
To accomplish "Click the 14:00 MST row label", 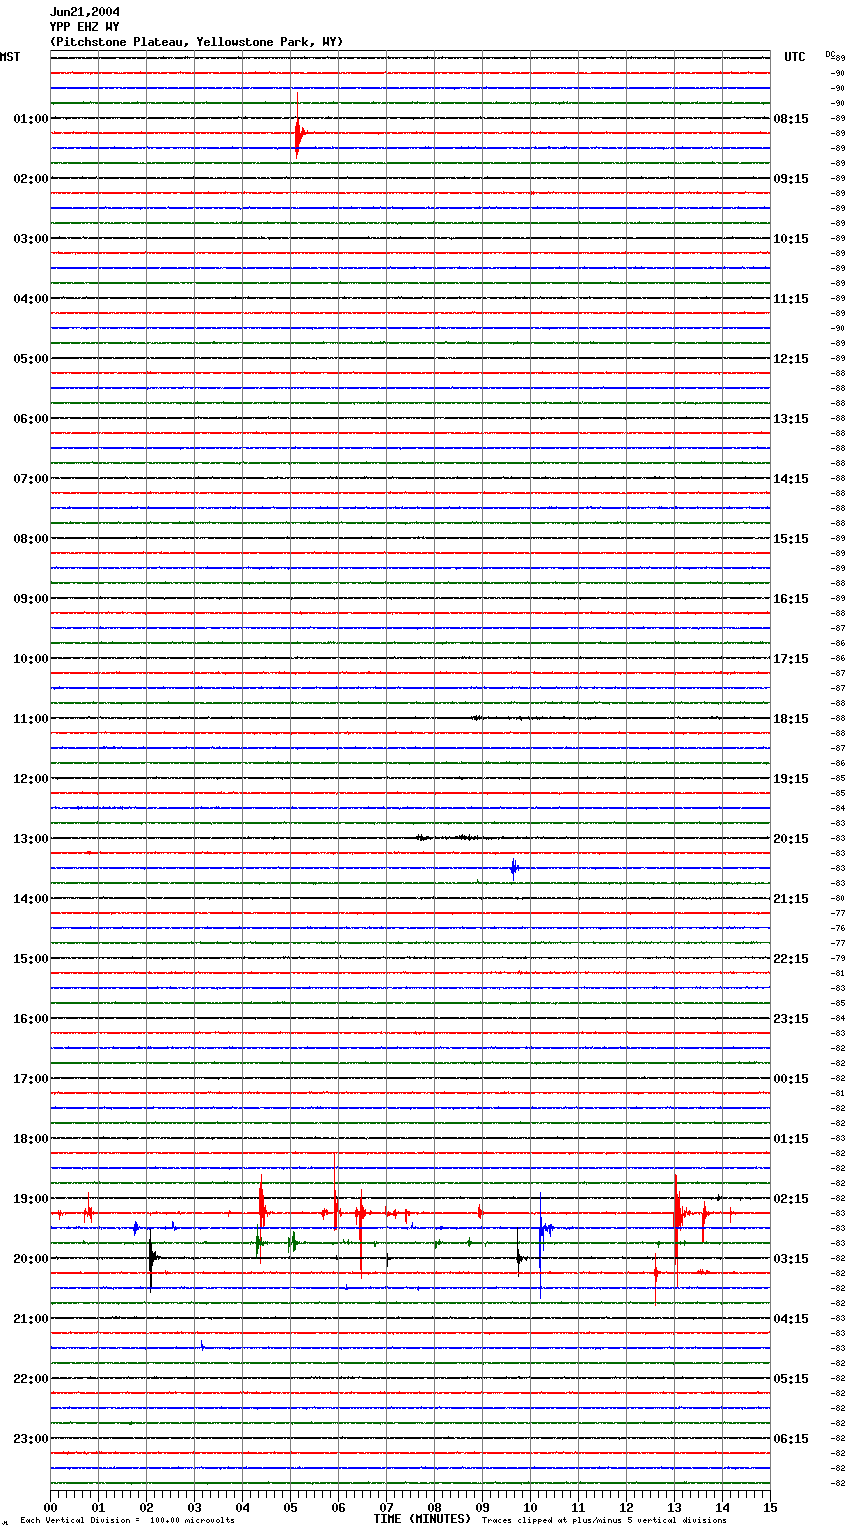I will (x=31, y=899).
